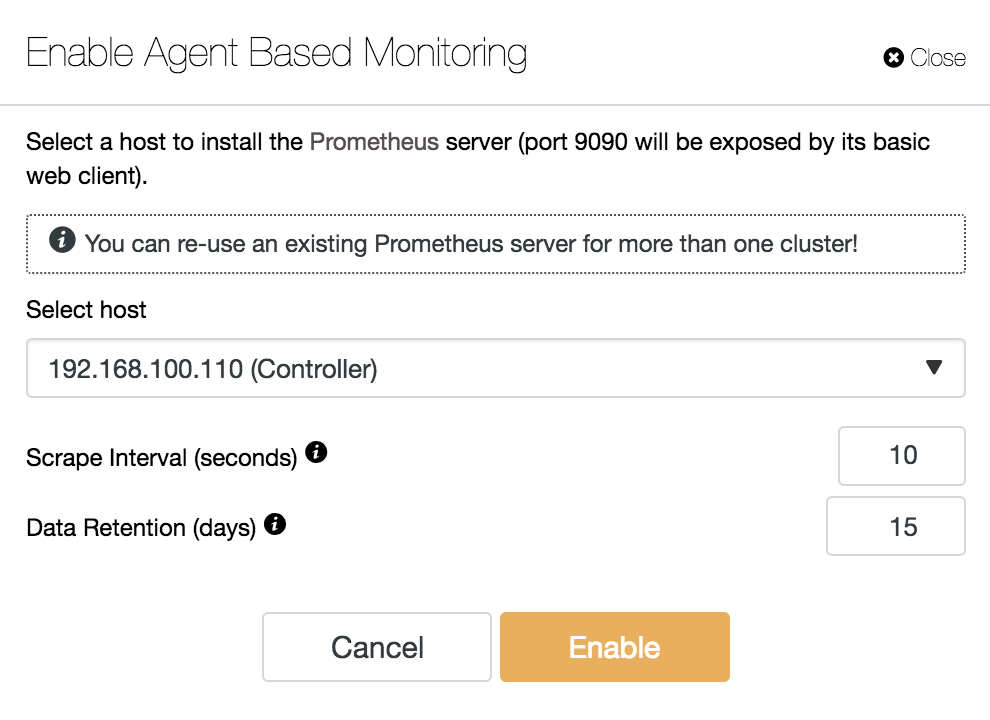Click the port 9090 description paragraph
The height and width of the screenshot is (720, 990).
(x=478, y=159)
